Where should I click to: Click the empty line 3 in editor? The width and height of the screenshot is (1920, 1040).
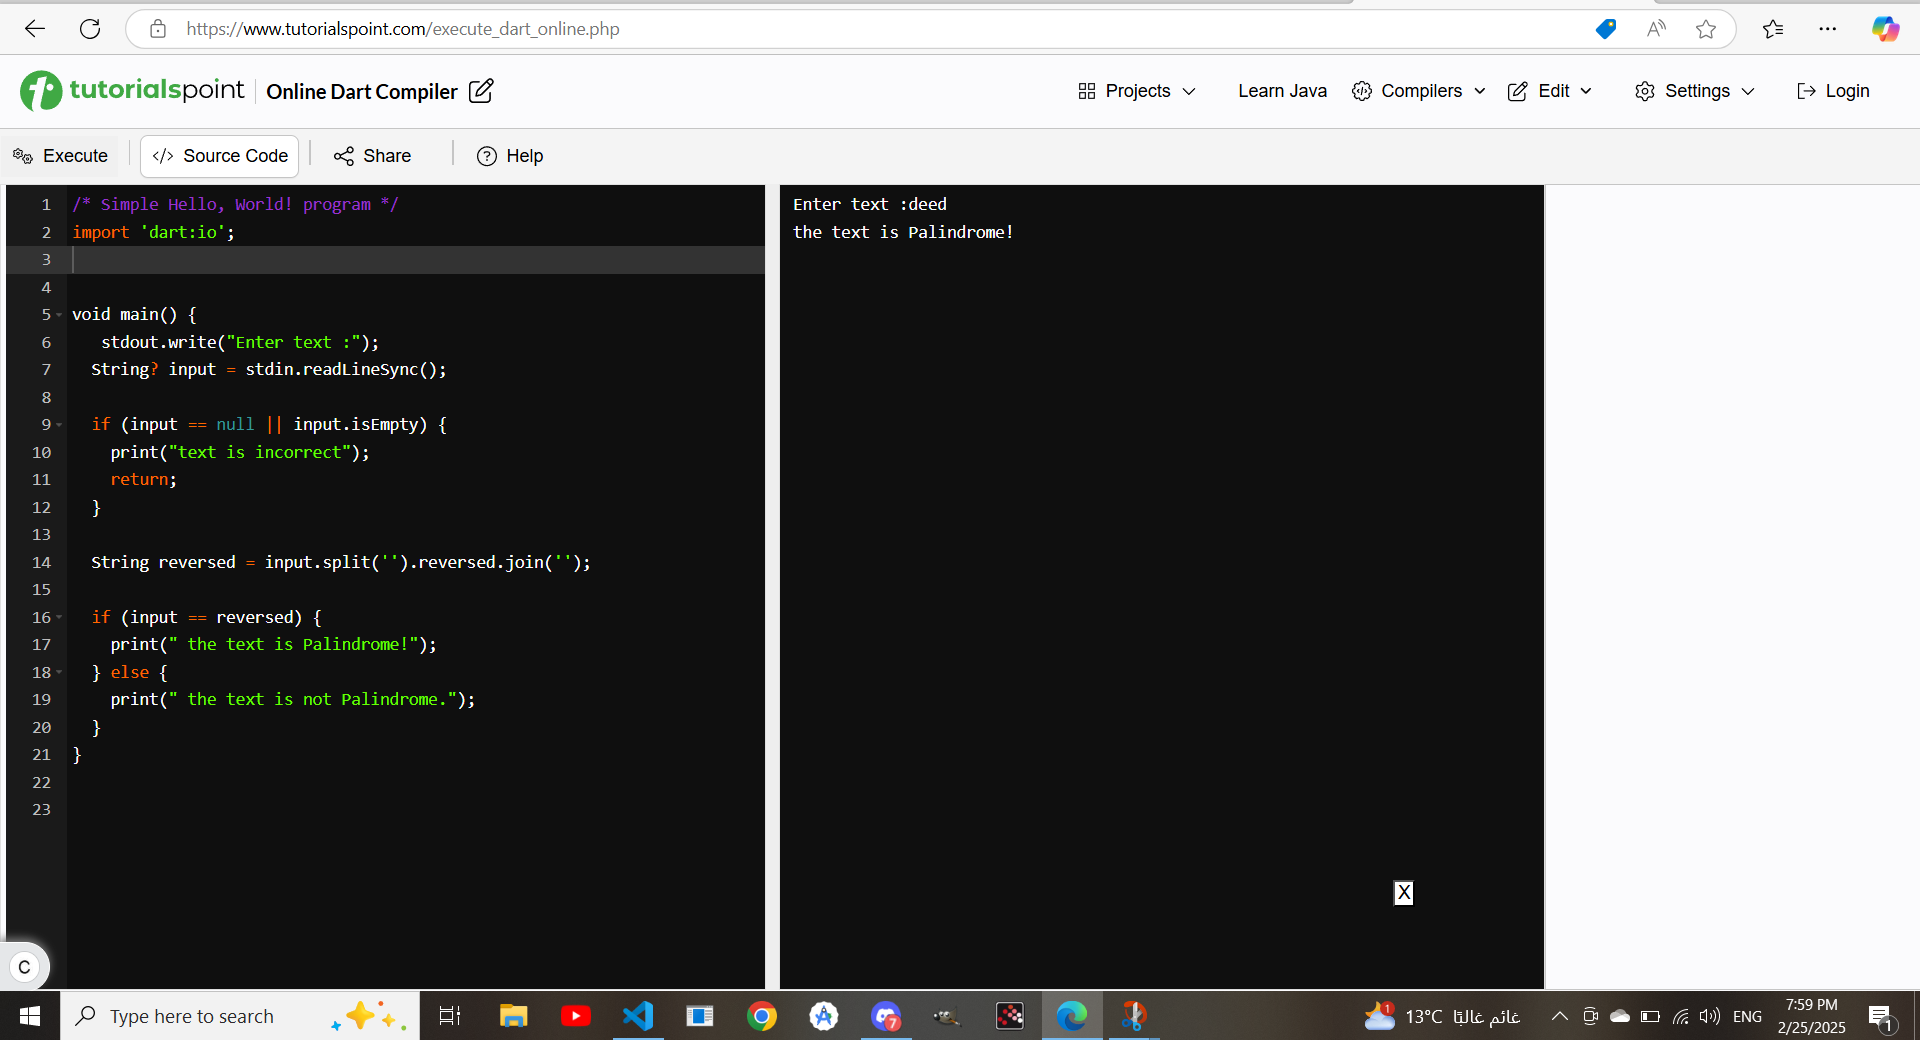[415, 260]
